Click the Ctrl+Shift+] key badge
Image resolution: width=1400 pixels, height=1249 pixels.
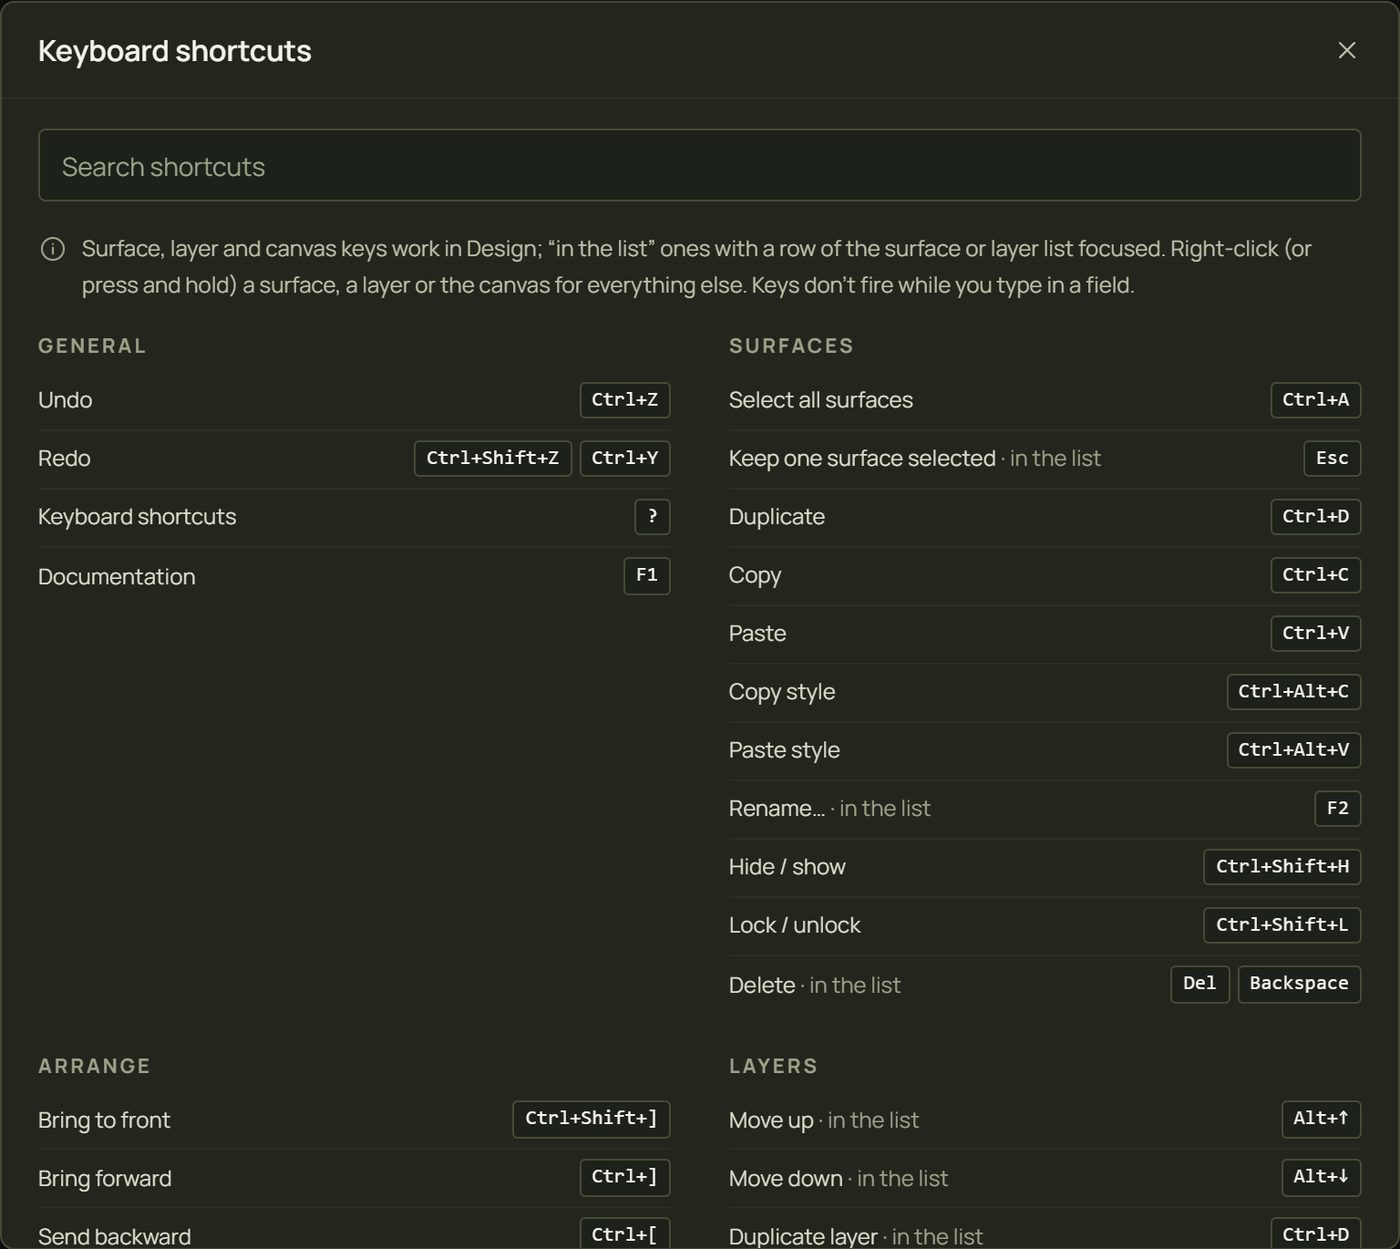[591, 1119]
